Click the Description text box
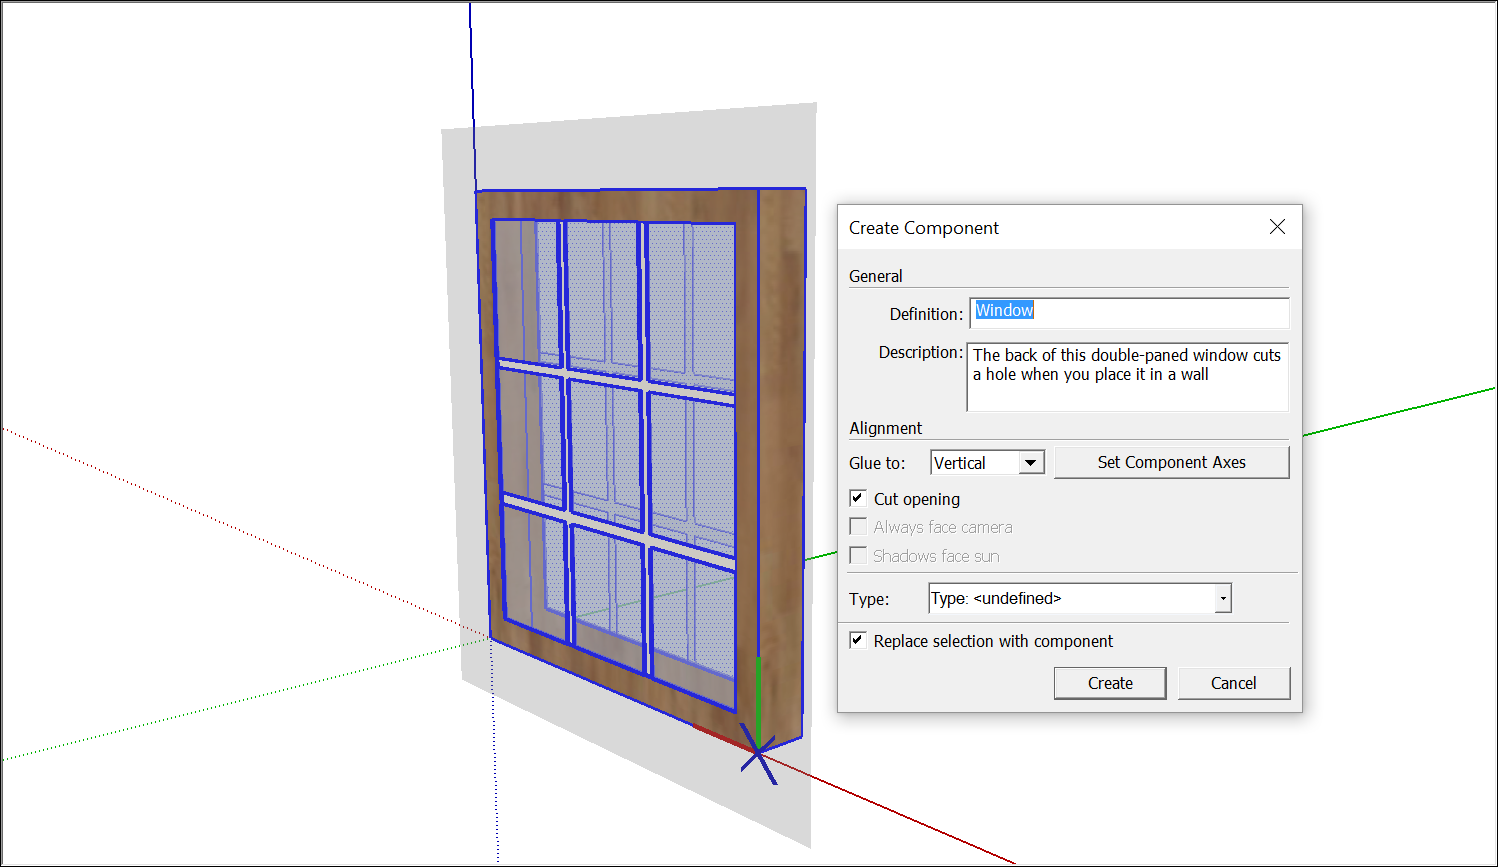Viewport: 1498px width, 867px height. point(1127,377)
